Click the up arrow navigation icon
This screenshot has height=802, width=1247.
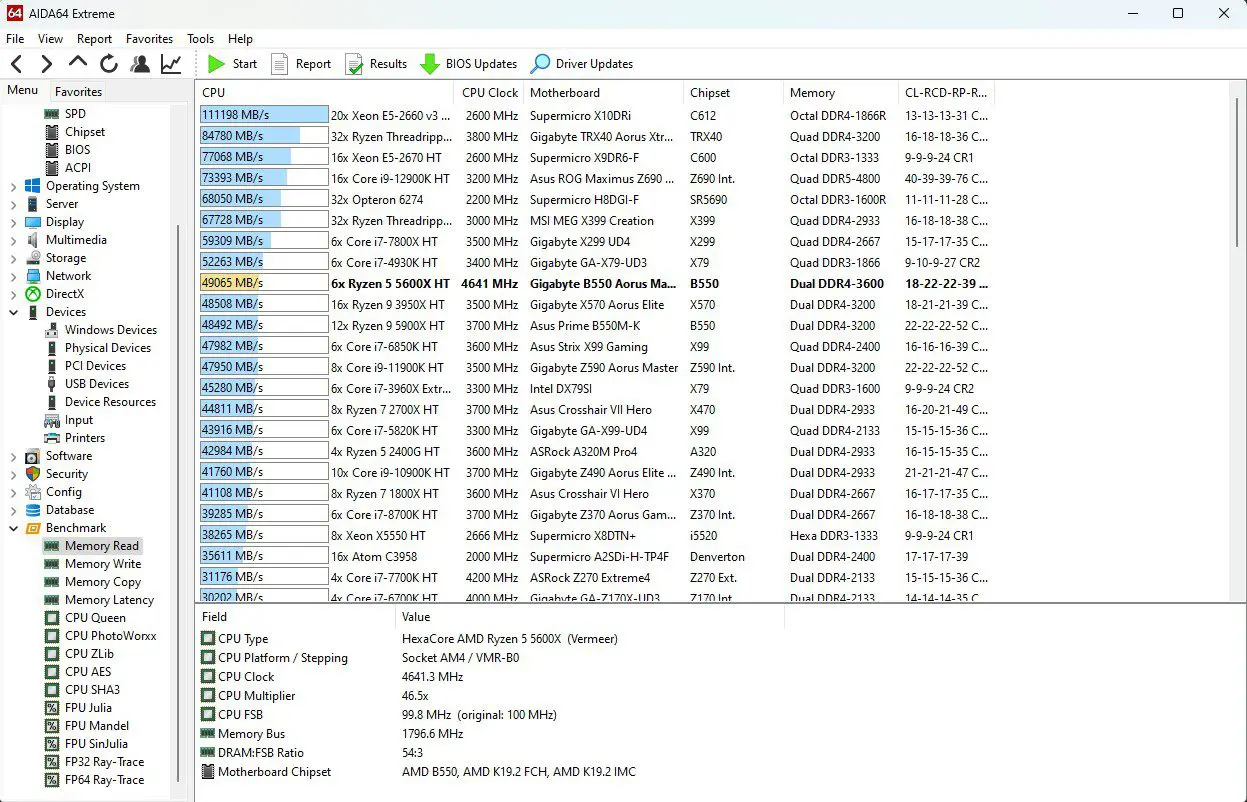78,63
